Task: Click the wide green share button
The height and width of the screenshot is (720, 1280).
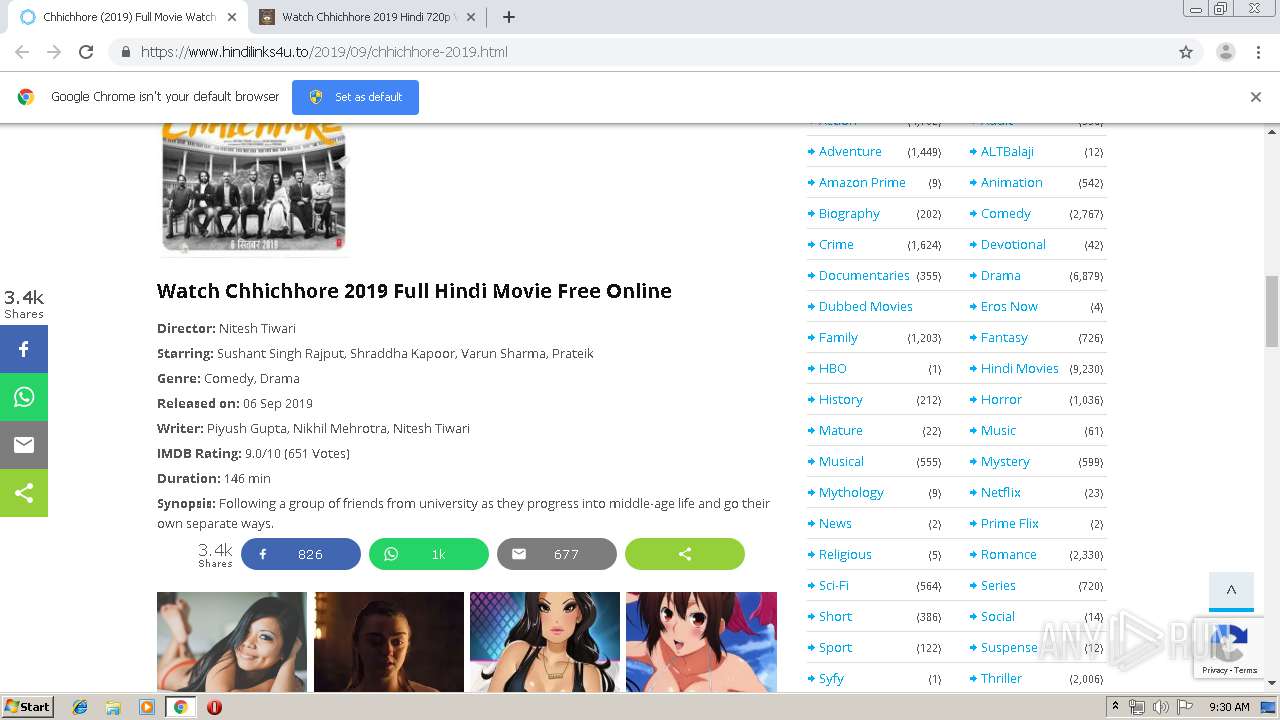Action: click(x=685, y=554)
